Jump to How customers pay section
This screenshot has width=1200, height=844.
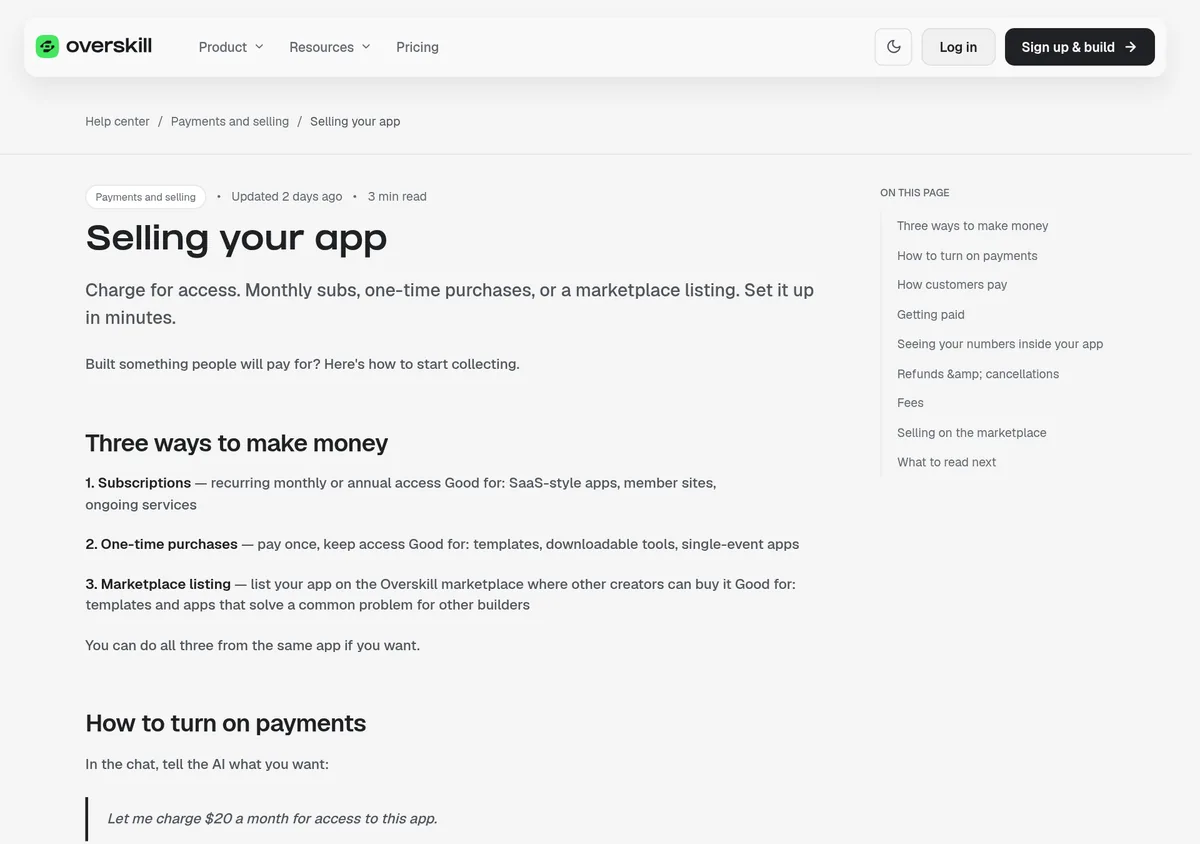coord(952,285)
